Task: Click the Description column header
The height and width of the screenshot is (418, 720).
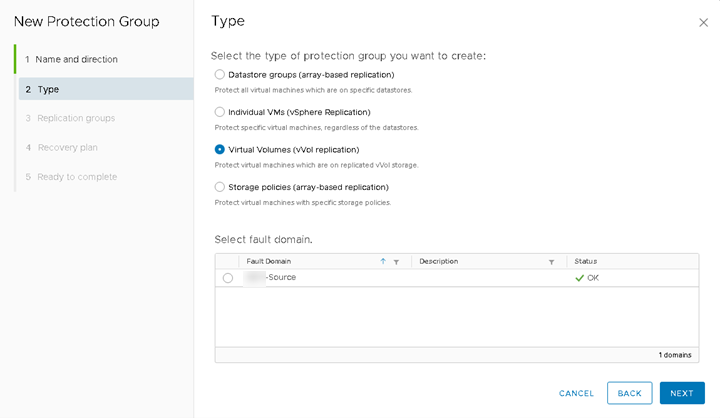Action: 439,261
